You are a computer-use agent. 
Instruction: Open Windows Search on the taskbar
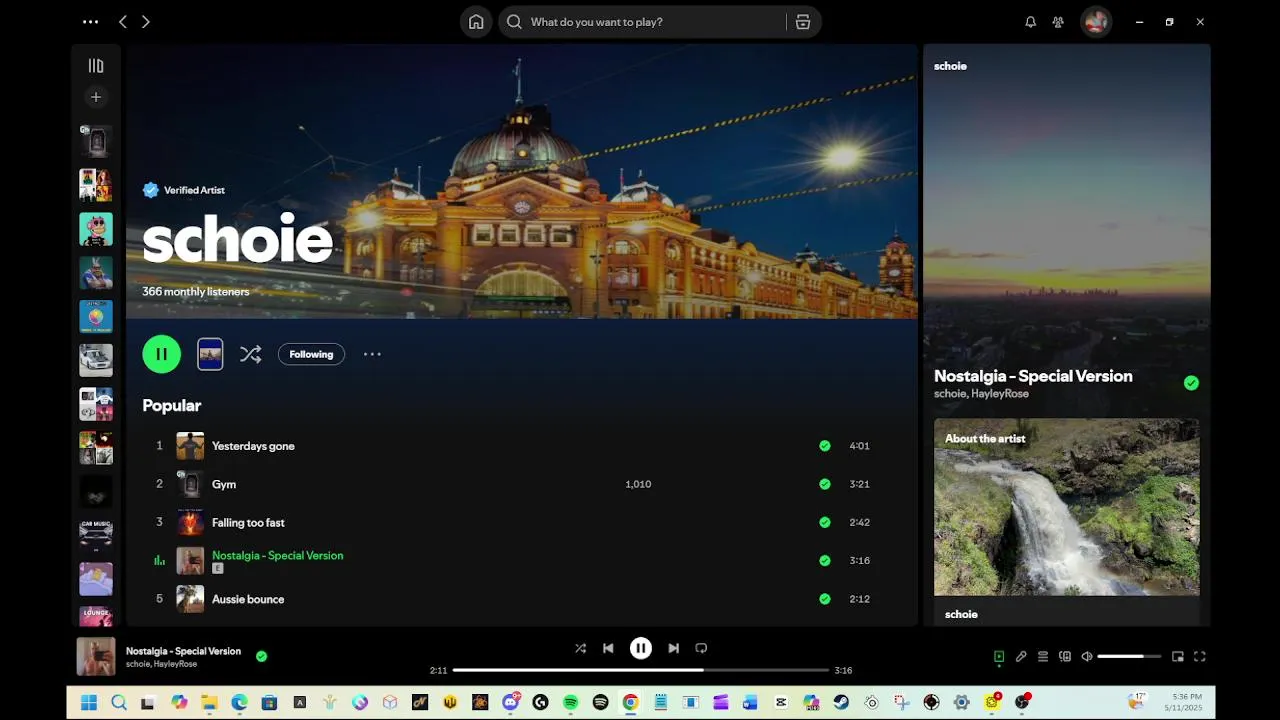(x=119, y=702)
